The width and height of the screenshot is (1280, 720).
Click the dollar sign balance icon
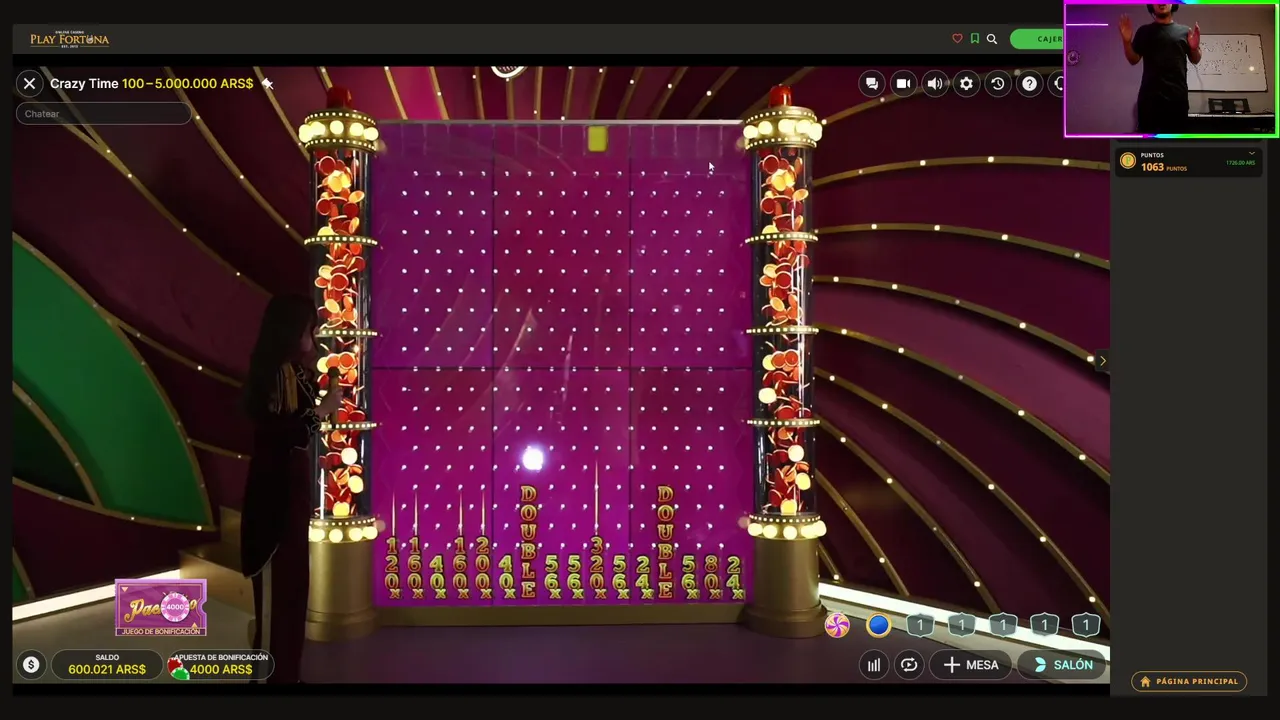(31, 665)
